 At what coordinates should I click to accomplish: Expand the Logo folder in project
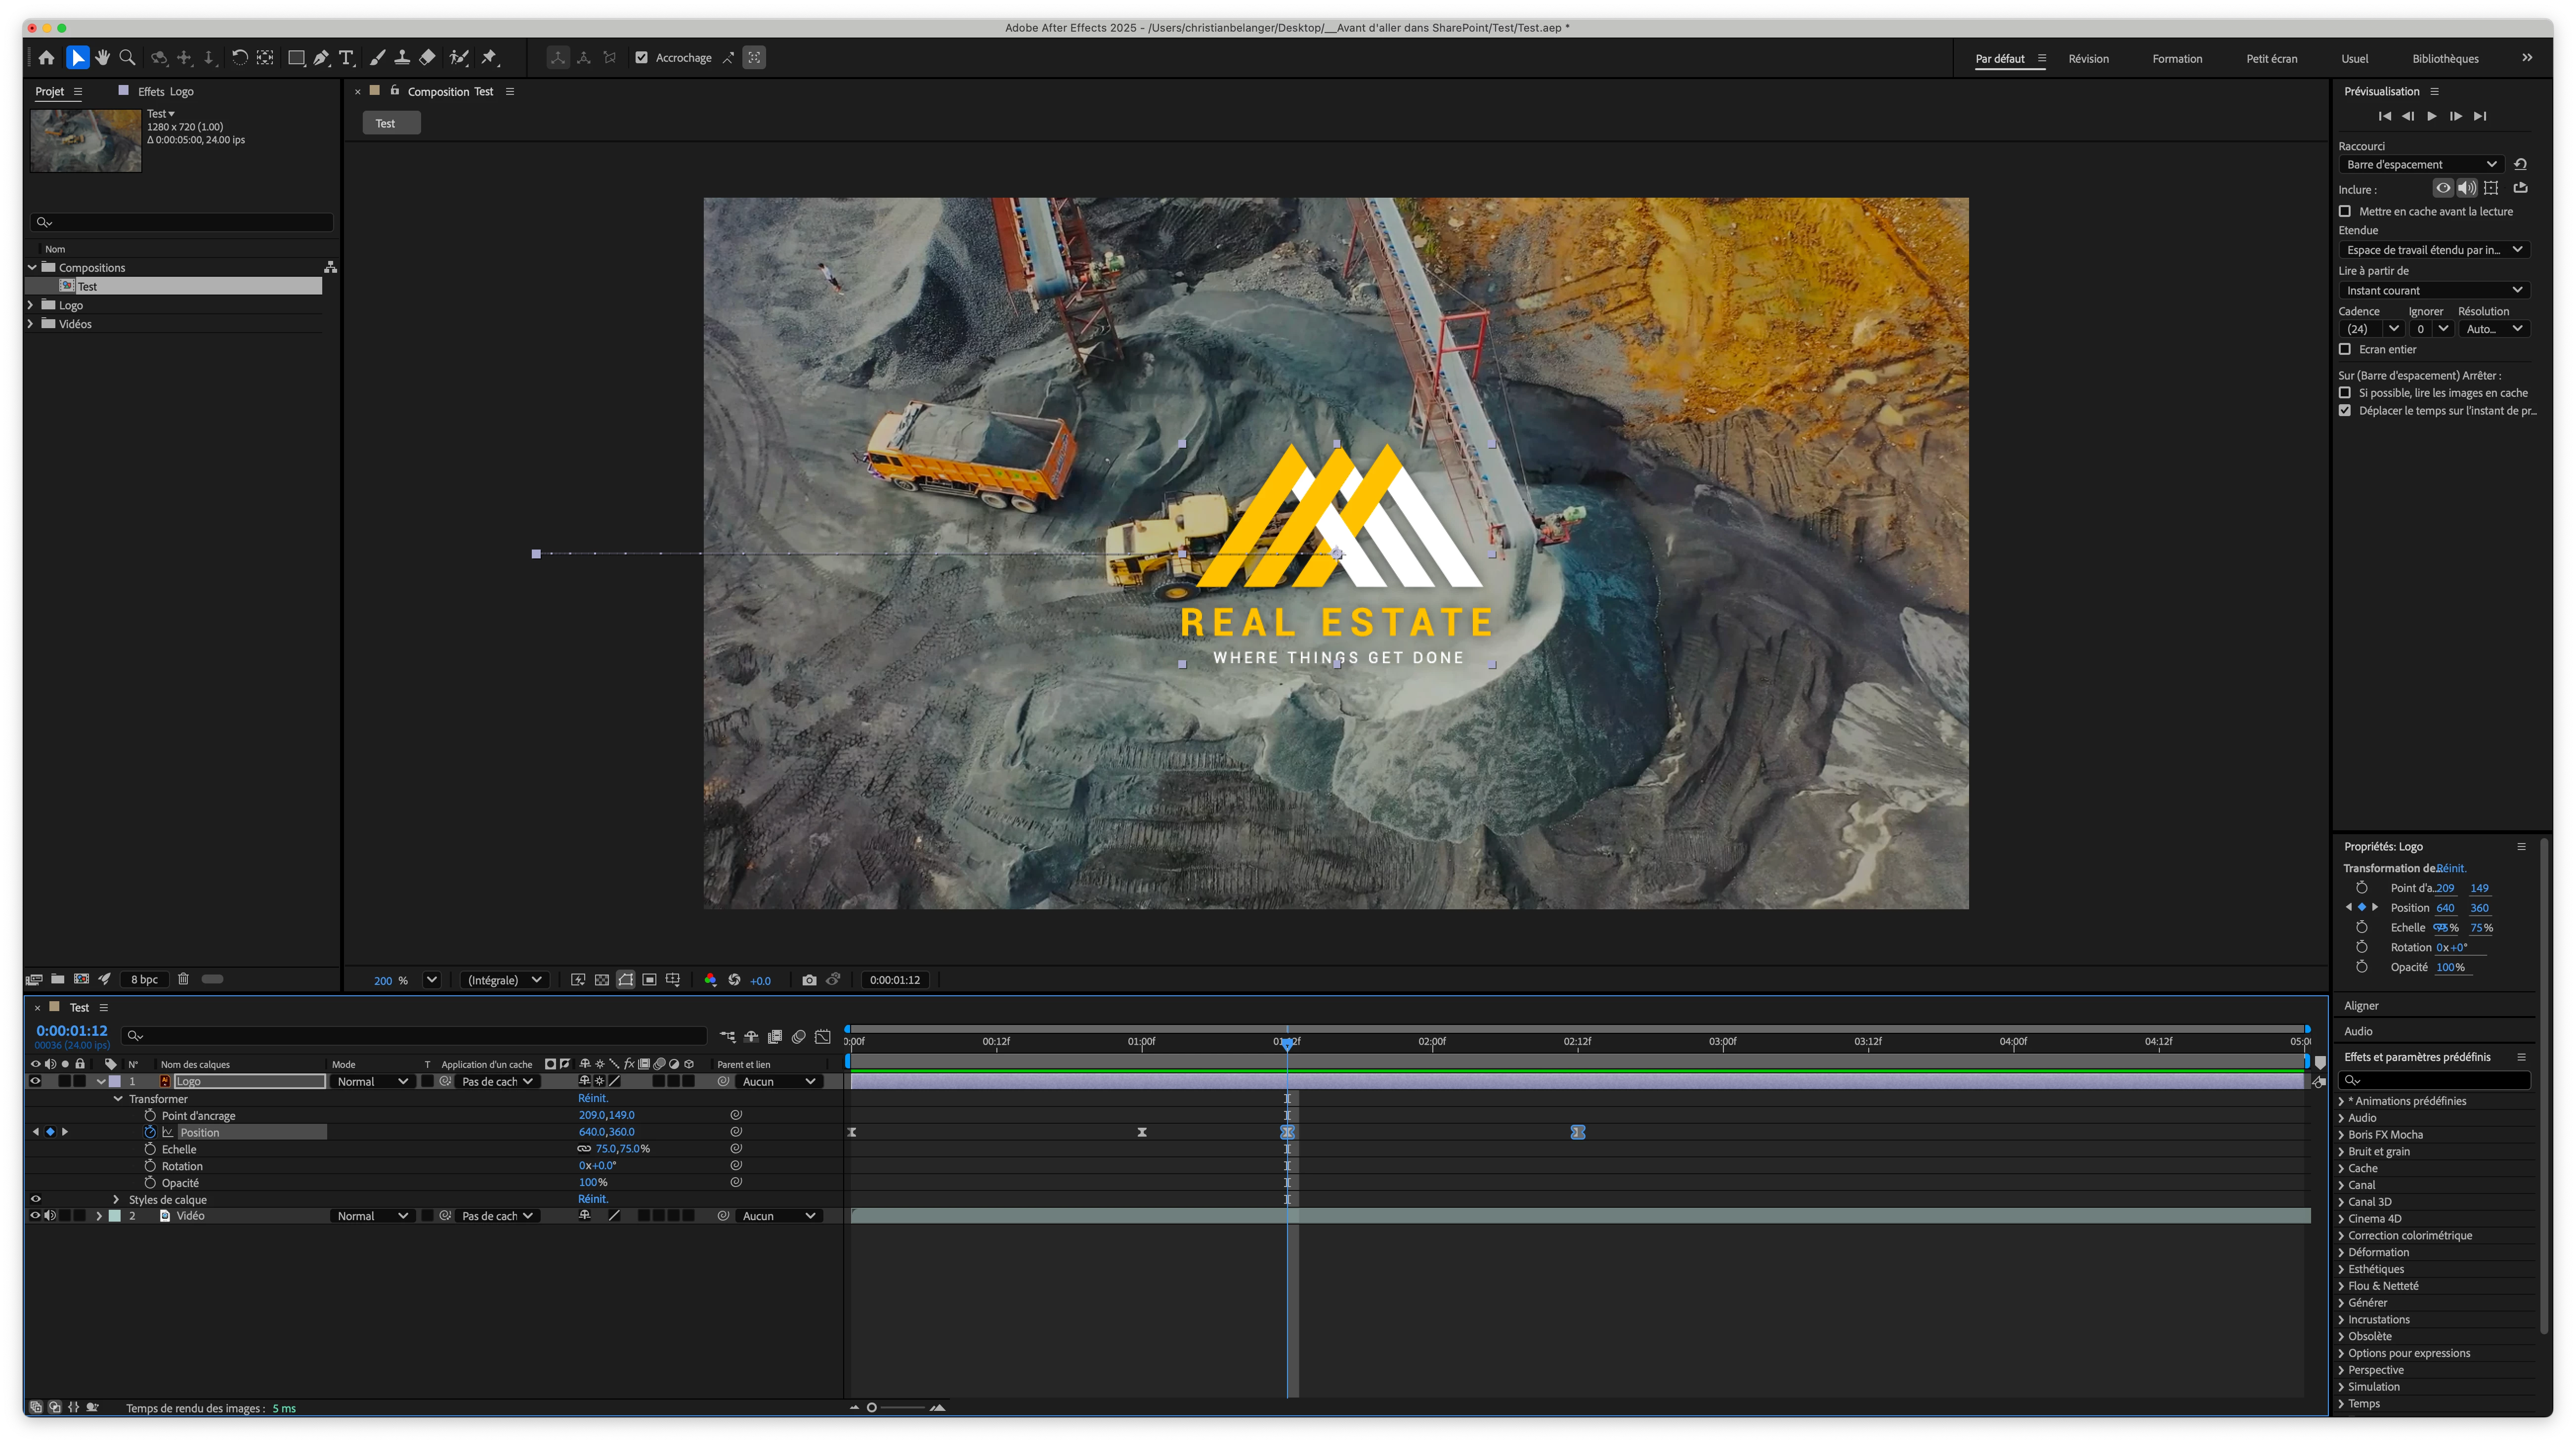[30, 305]
